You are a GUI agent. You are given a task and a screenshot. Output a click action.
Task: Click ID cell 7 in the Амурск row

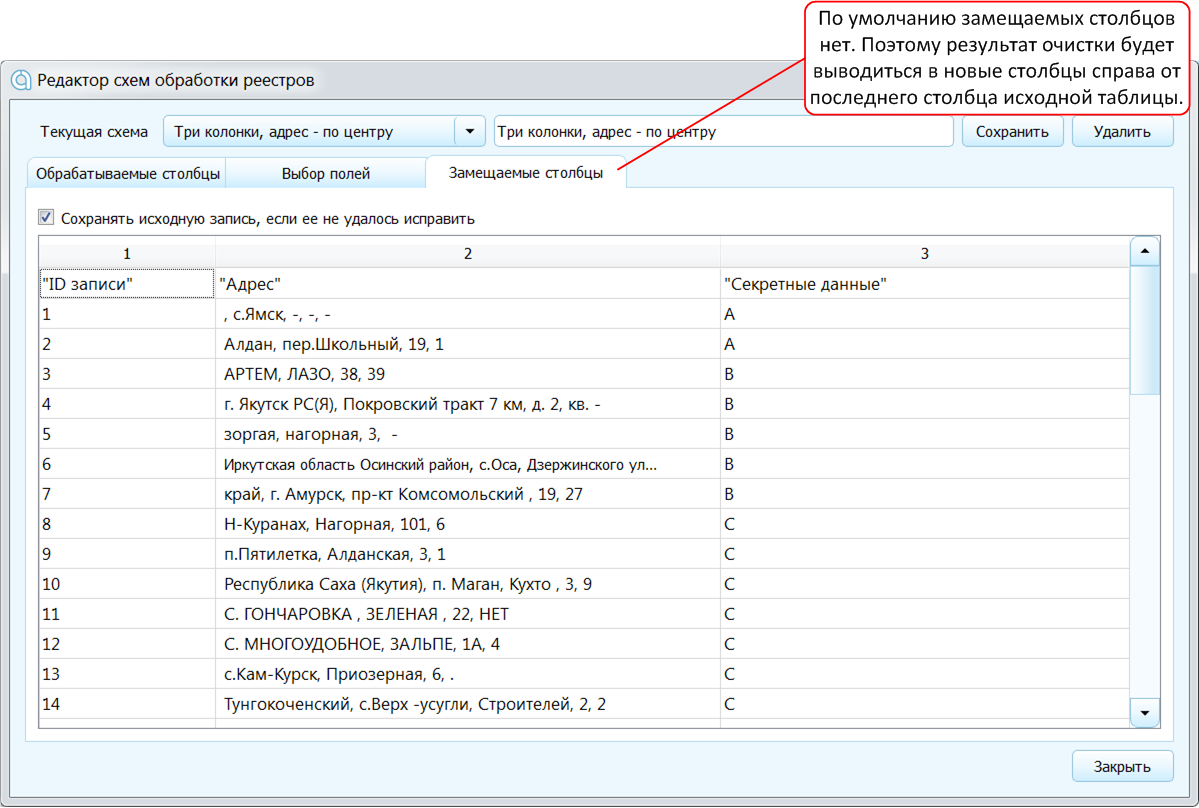tap(127, 494)
